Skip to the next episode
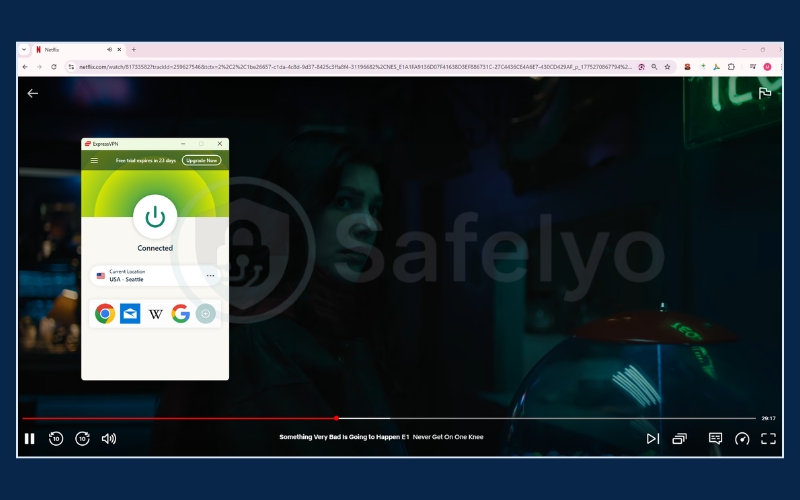800x500 pixels. pos(653,438)
